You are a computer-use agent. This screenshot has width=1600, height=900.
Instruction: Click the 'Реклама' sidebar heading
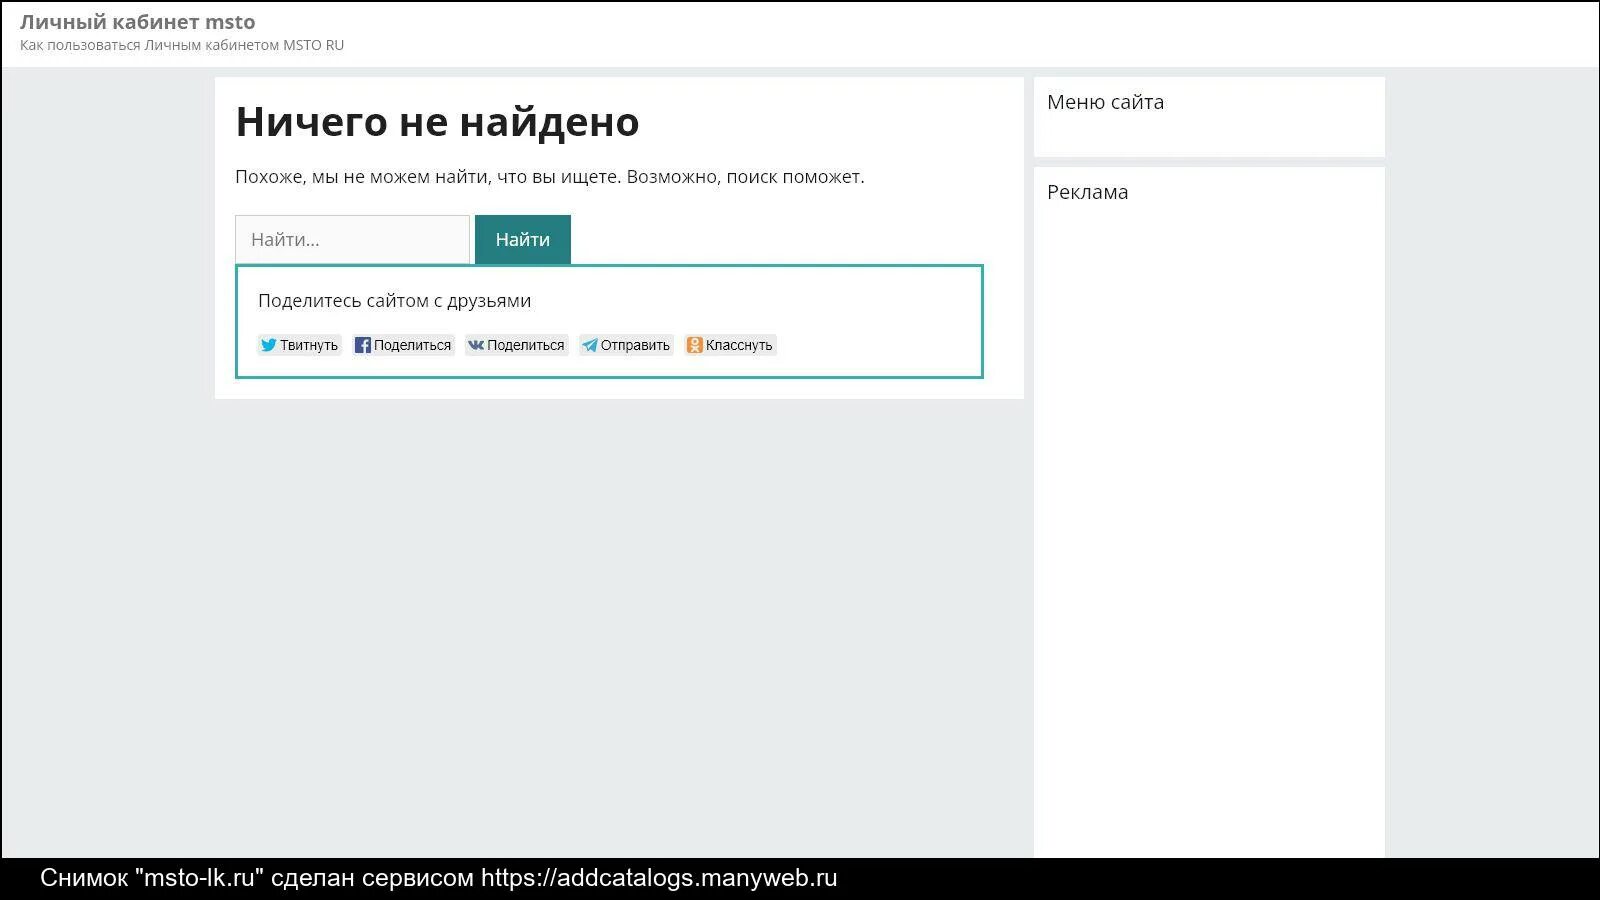(x=1087, y=192)
